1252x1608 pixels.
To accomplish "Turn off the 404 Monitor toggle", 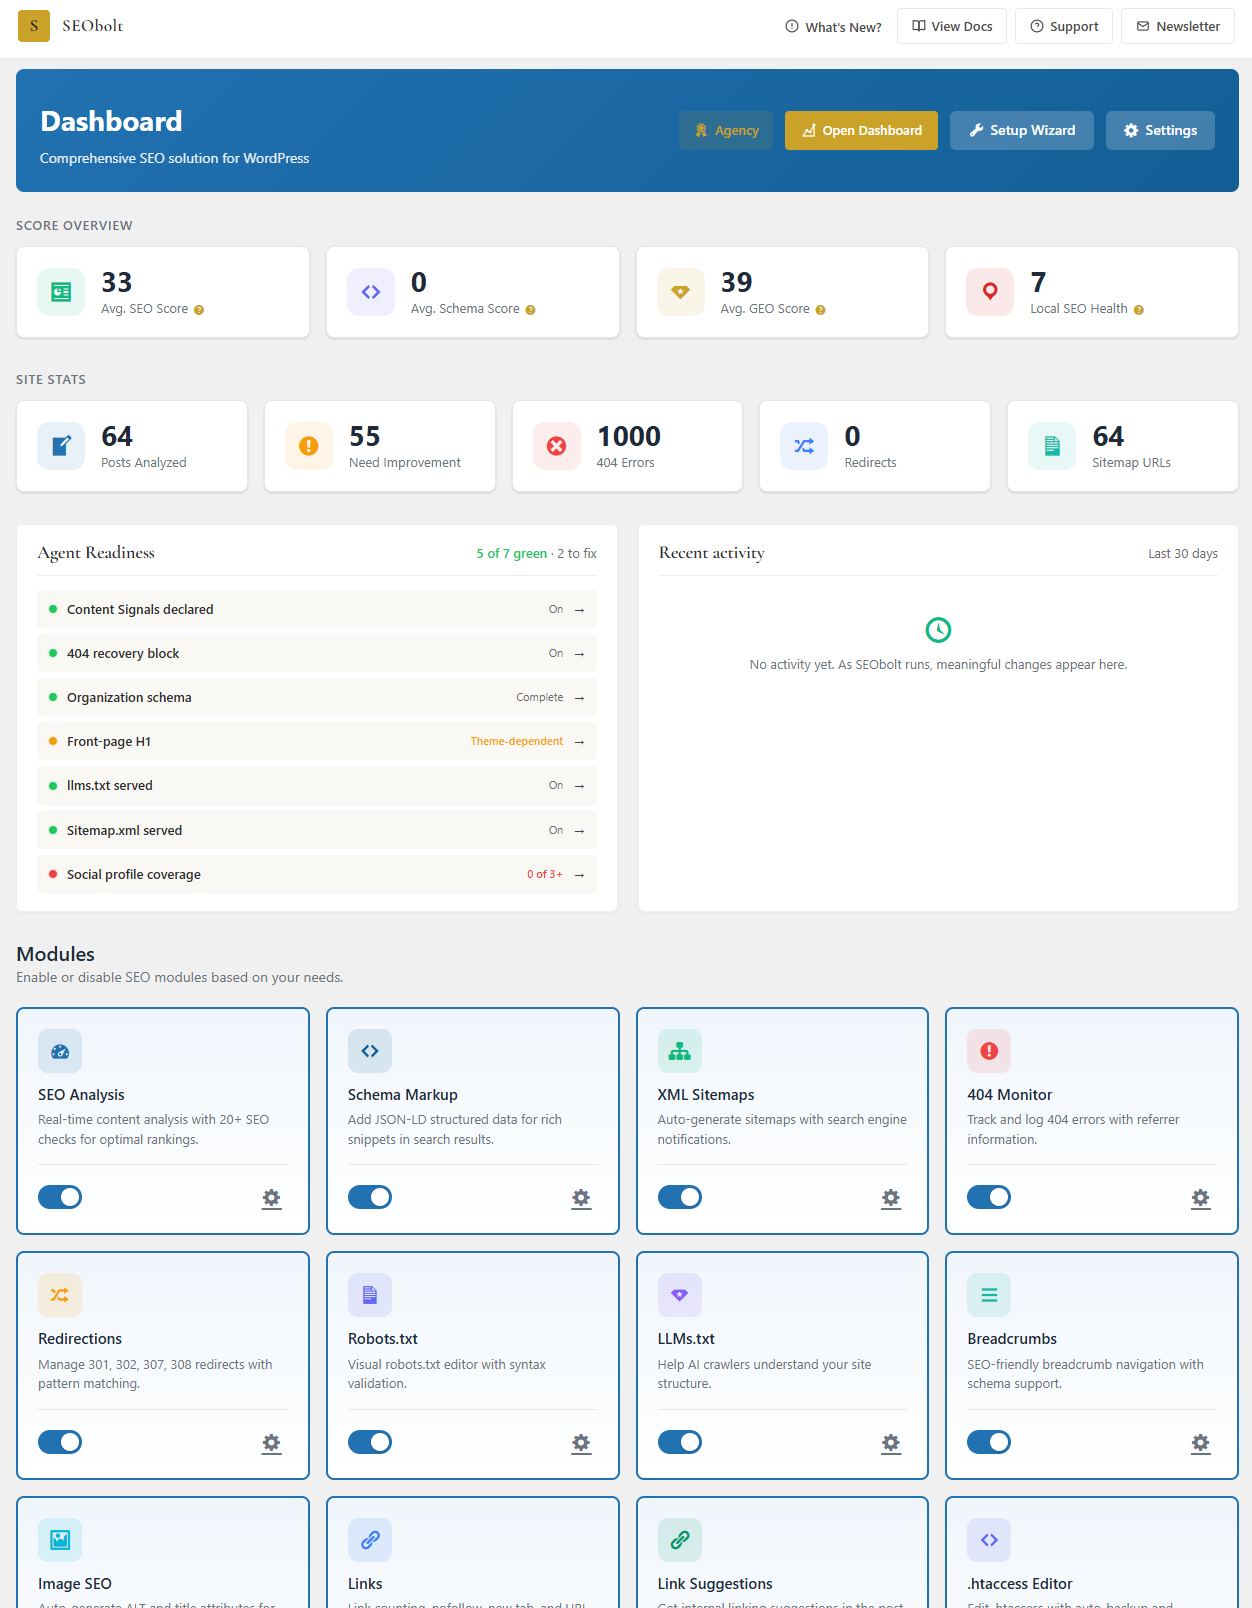I will pyautogui.click(x=989, y=1197).
